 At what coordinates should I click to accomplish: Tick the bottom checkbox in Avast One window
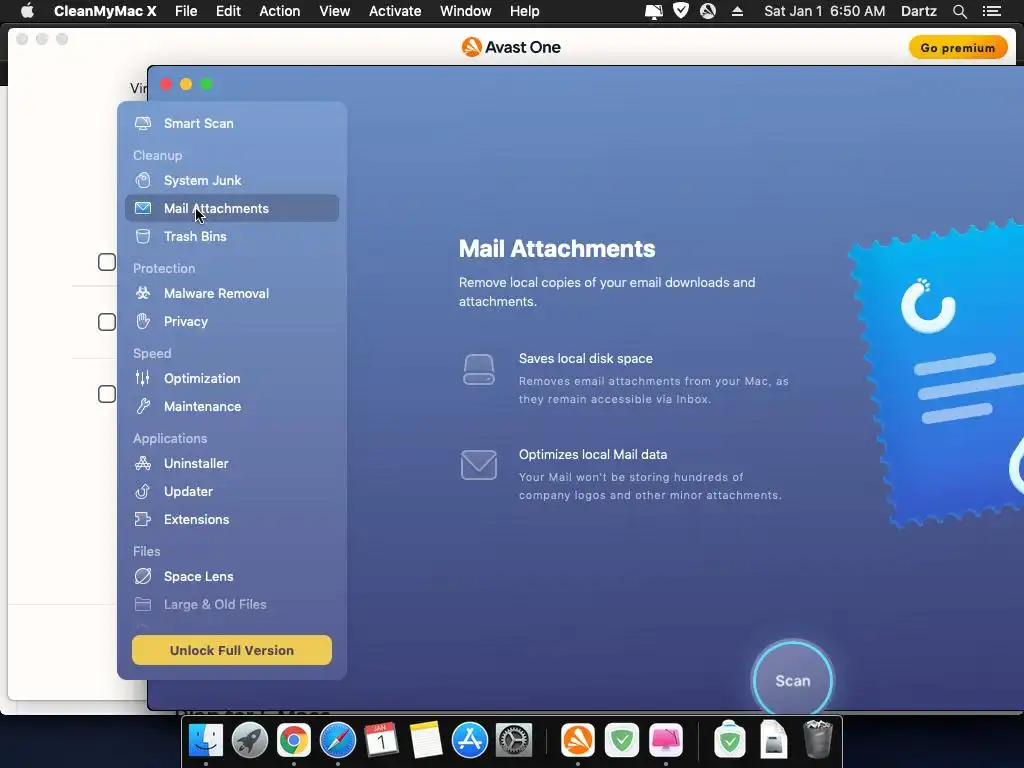(106, 394)
